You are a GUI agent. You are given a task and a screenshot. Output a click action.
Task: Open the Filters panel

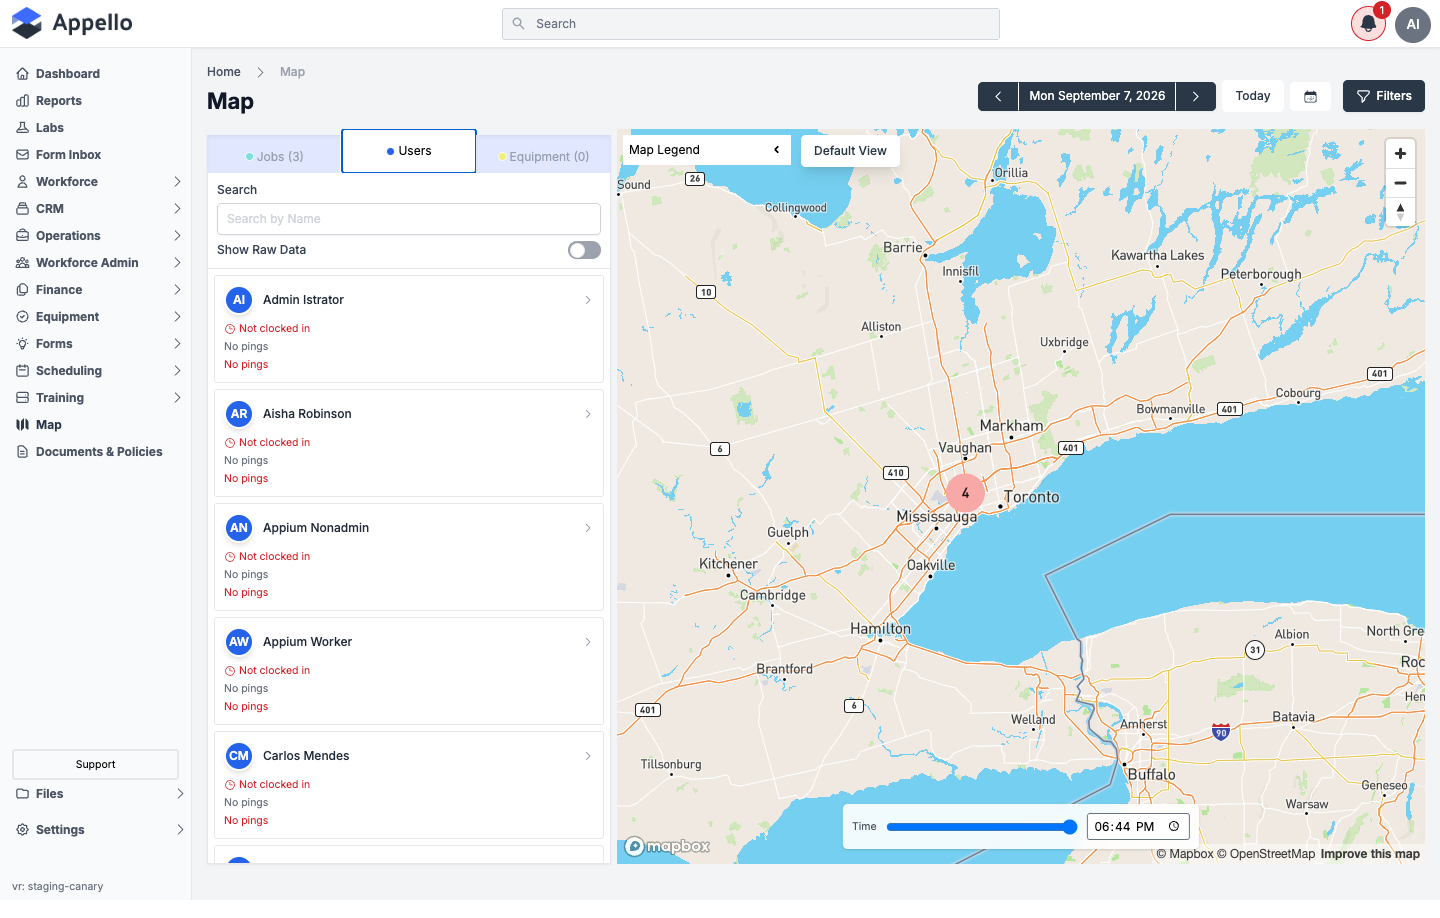point(1384,96)
